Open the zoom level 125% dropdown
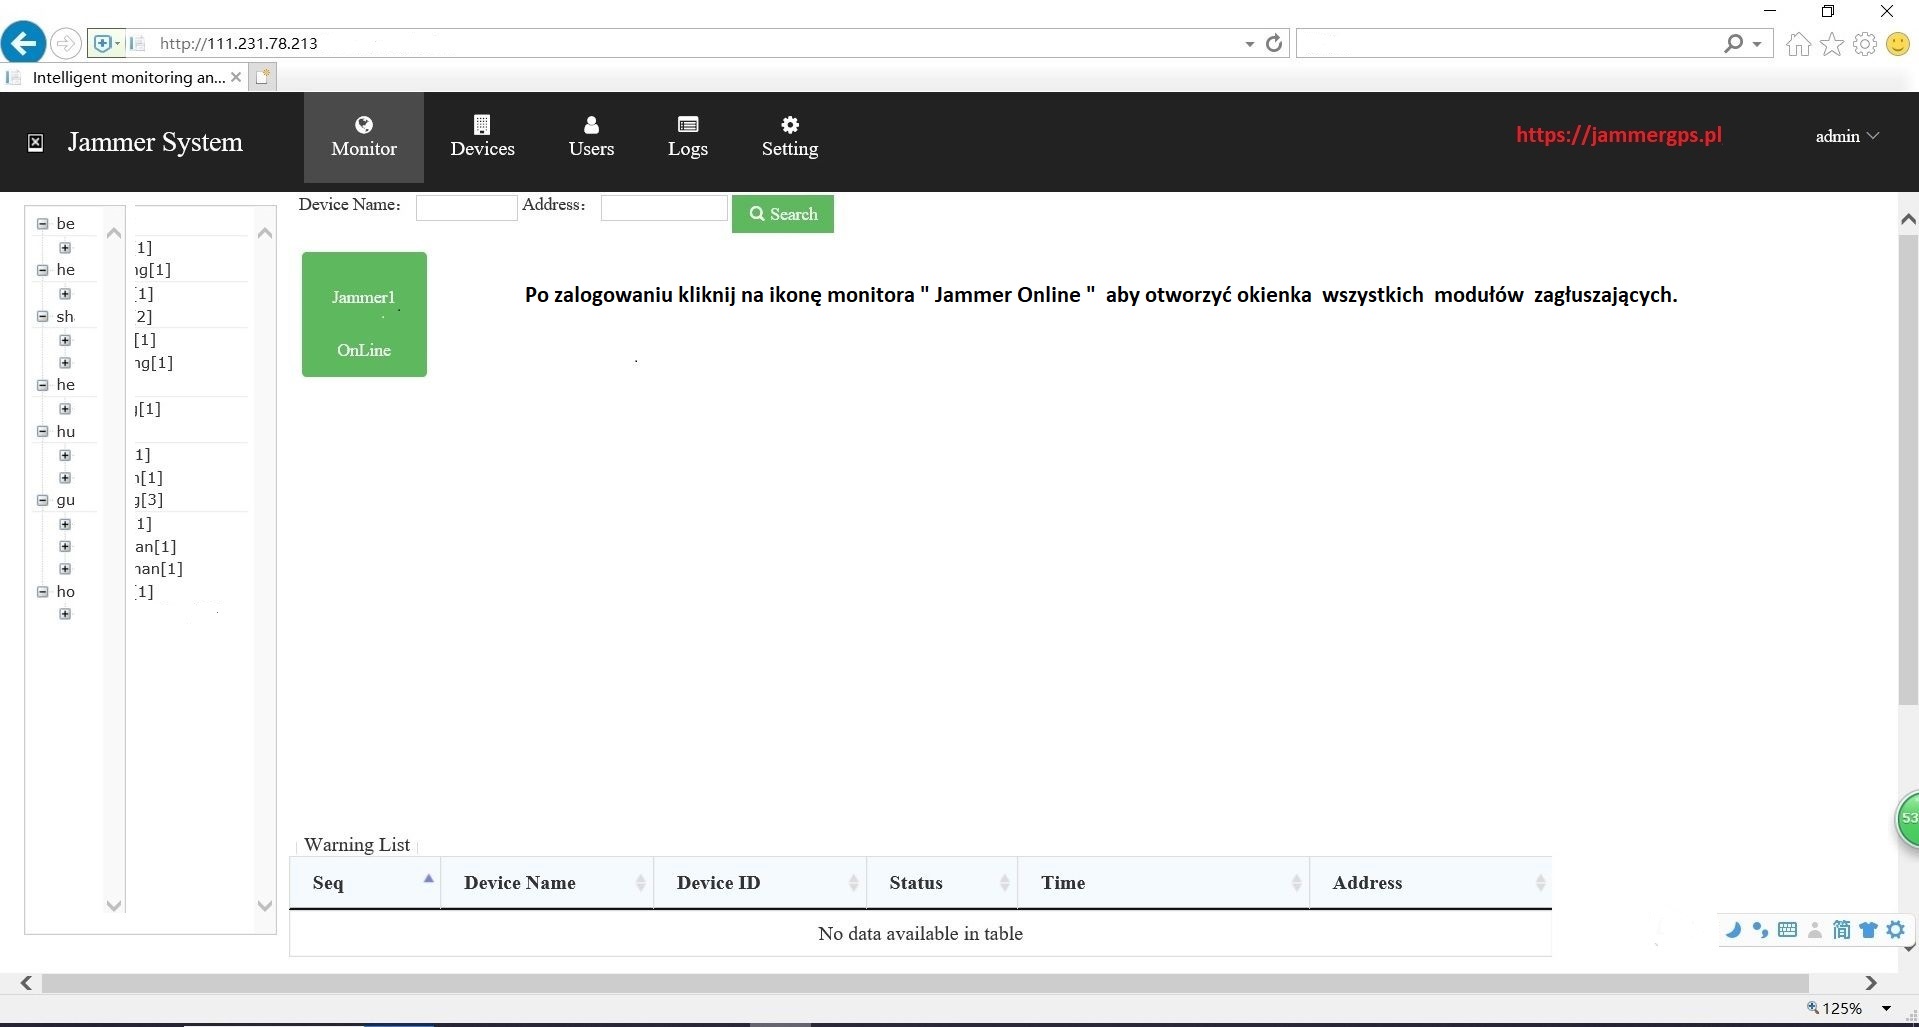 point(1886,1008)
